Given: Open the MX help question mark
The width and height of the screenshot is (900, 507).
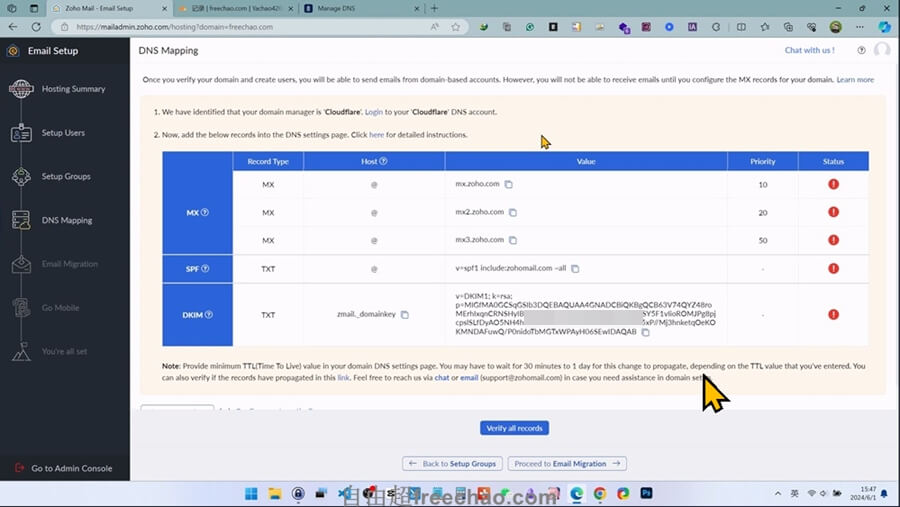Looking at the screenshot, I should [x=205, y=212].
